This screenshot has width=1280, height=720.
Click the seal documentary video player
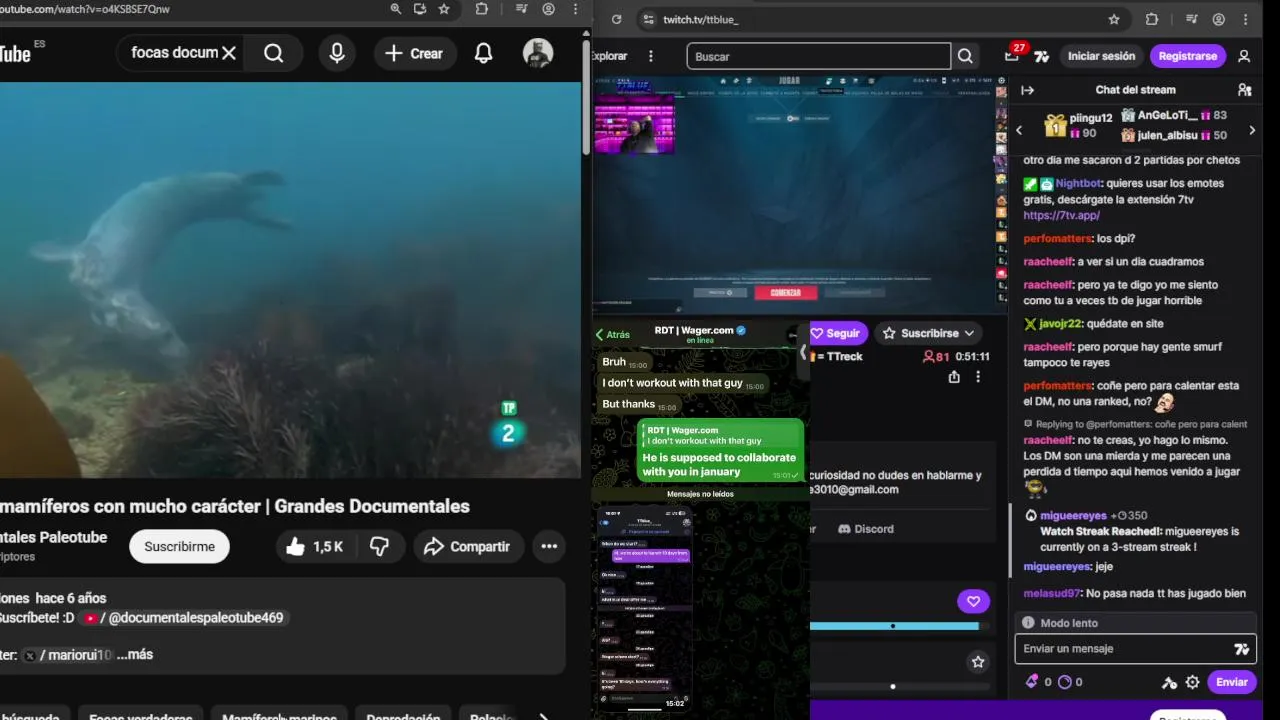pyautogui.click(x=290, y=279)
